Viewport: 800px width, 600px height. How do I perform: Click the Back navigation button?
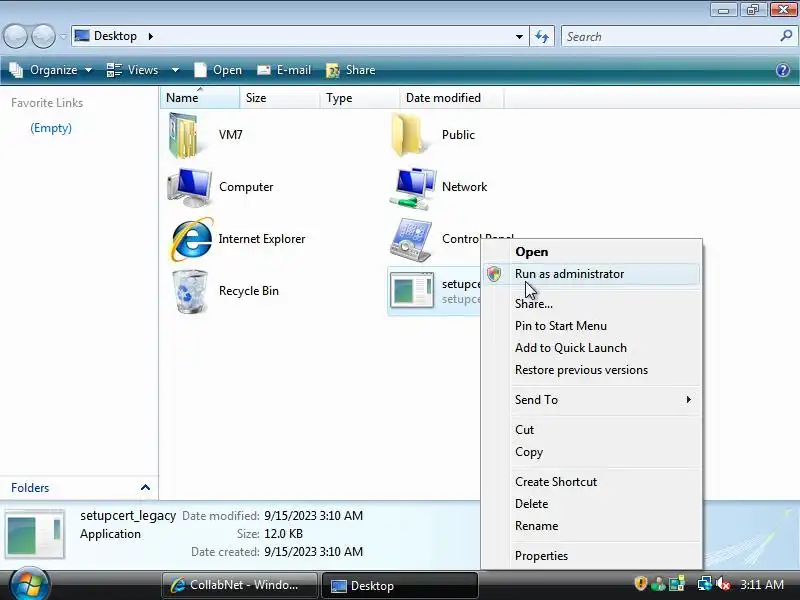tap(15, 36)
